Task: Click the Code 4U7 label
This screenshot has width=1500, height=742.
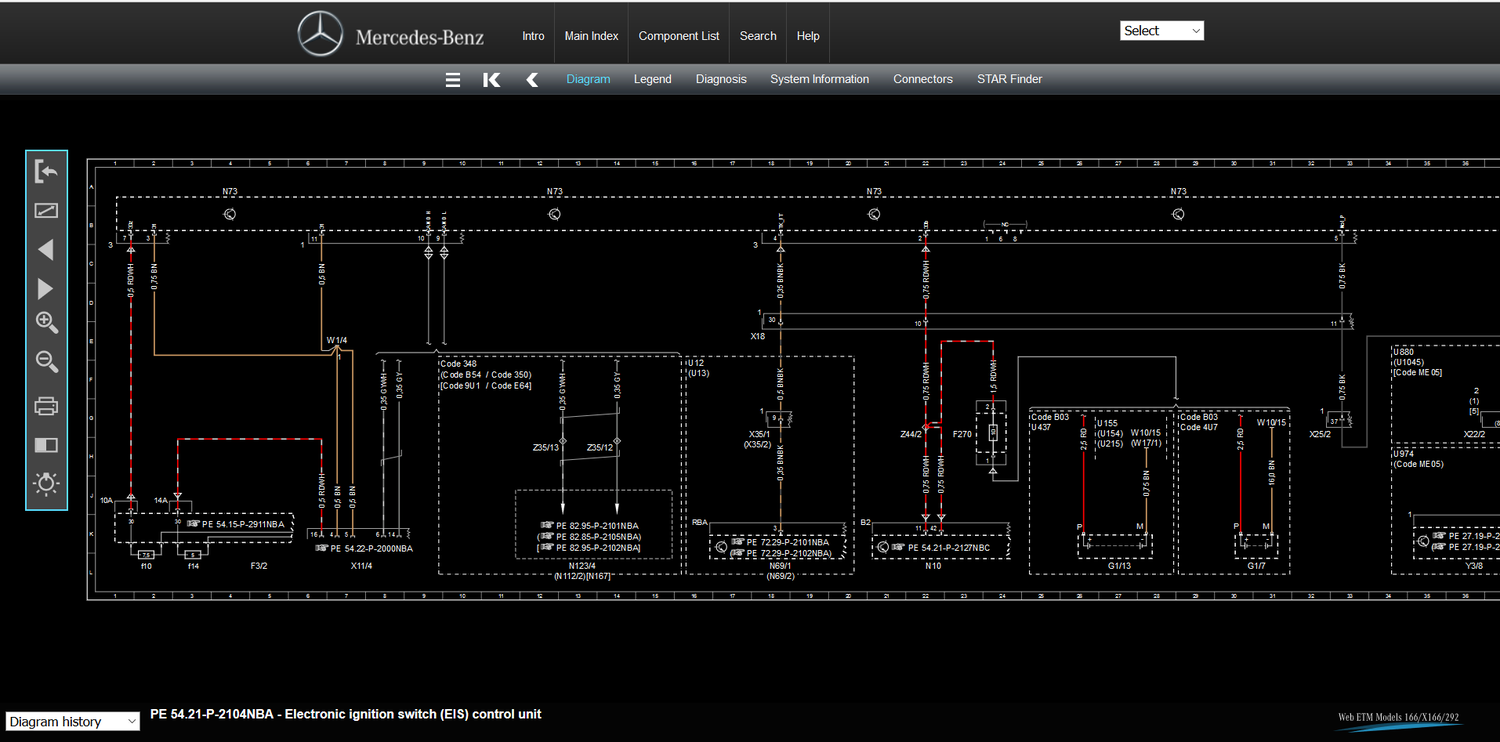Action: tap(1199, 427)
